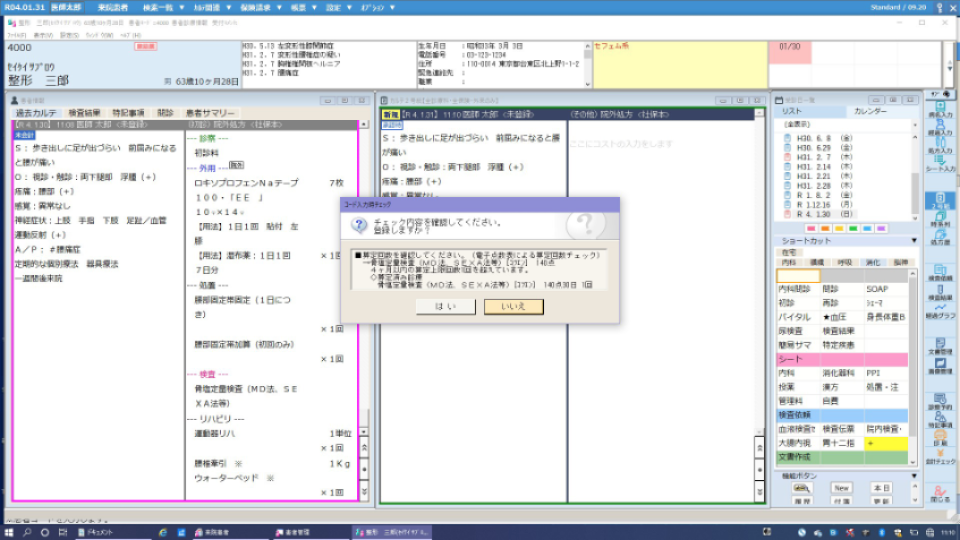The height and width of the screenshot is (540, 960).
Task: Open 処方入力 in the right sidebar
Action: [x=940, y=142]
